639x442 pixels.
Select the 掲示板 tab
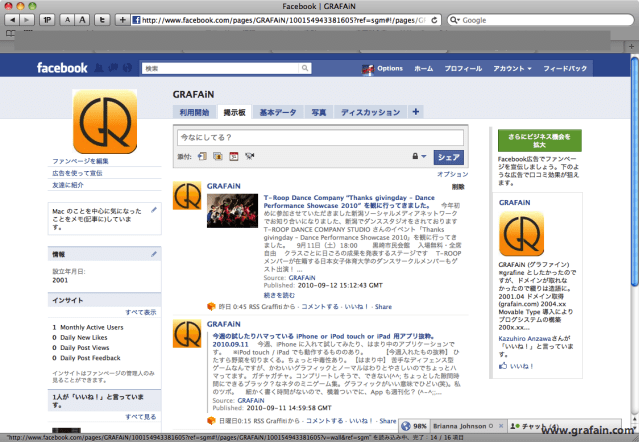234,112
